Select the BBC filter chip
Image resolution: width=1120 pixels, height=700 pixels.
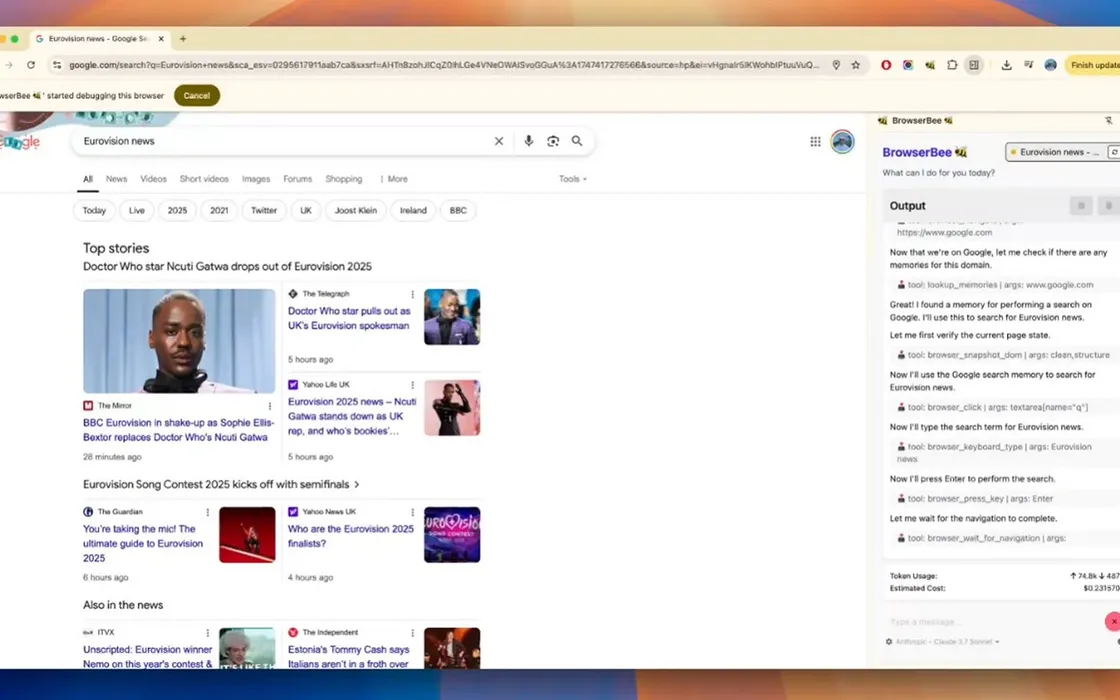click(458, 211)
